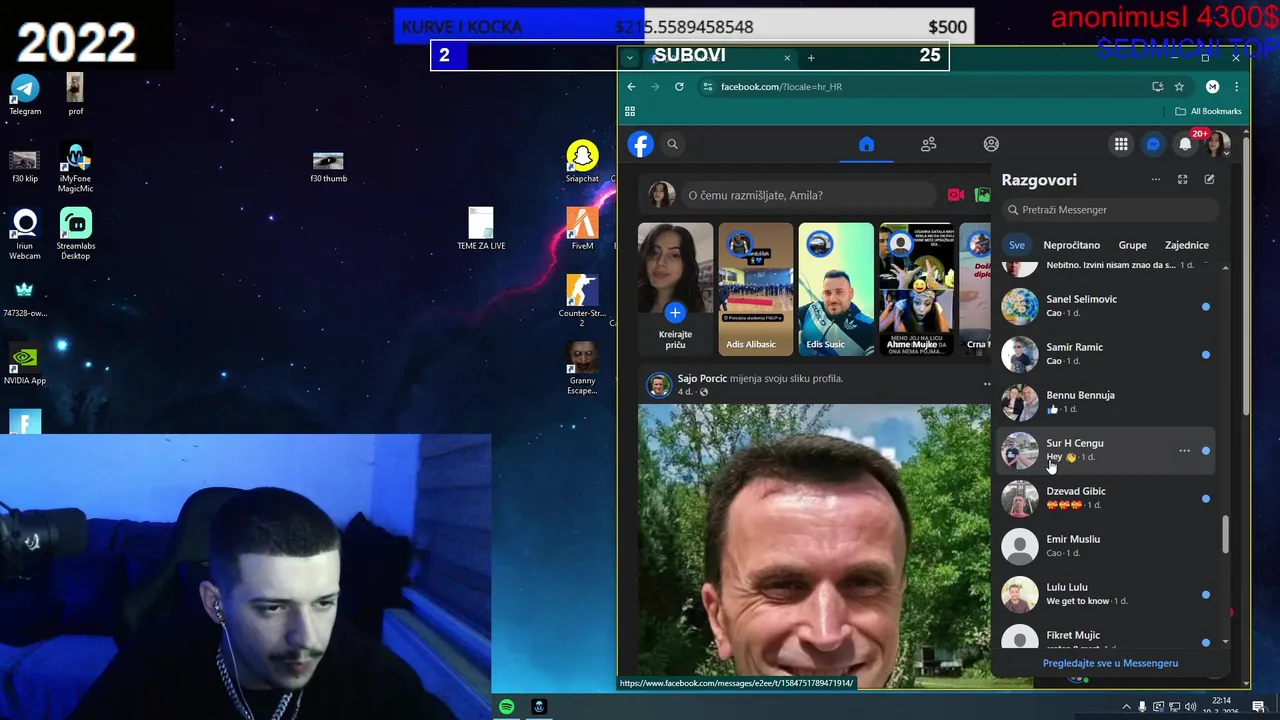Image resolution: width=1280 pixels, height=720 pixels.
Task: Open the prof image on the desktop
Action: coord(75,93)
